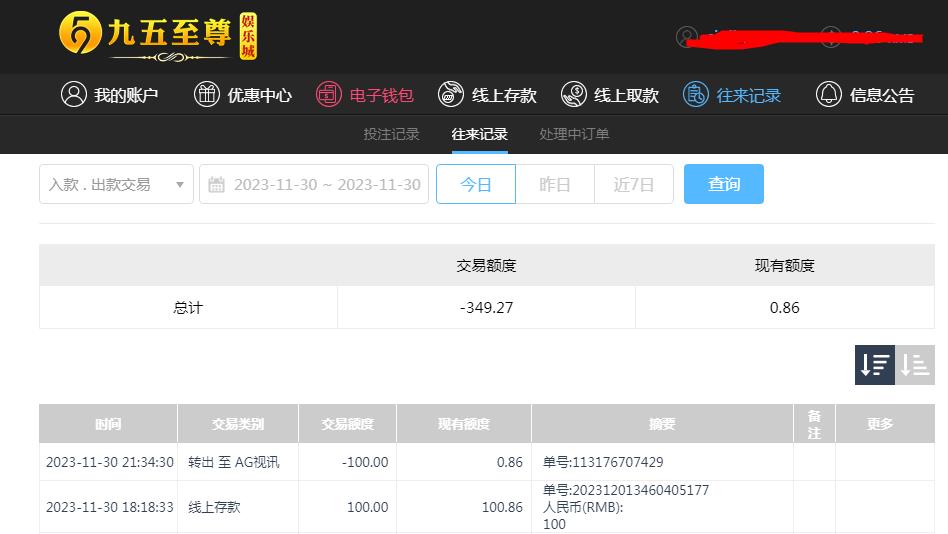Image resolution: width=948 pixels, height=534 pixels.
Task: Open 信息公告 bell icon
Action: pyautogui.click(x=829, y=94)
